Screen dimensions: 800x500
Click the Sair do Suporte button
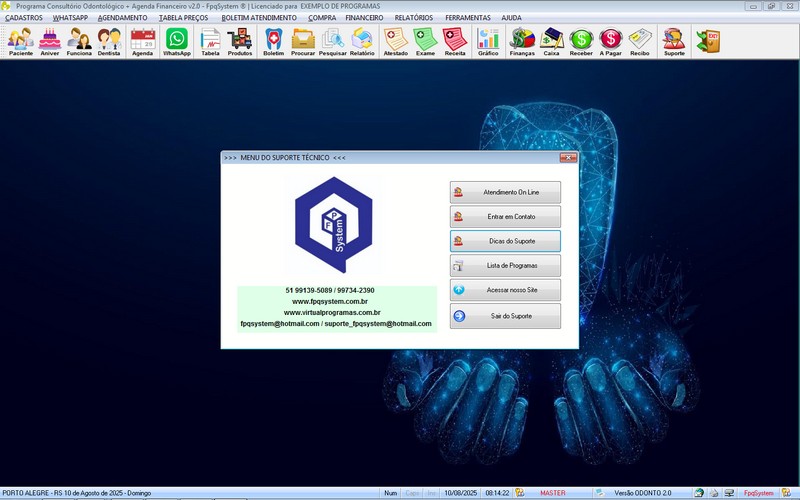point(505,316)
